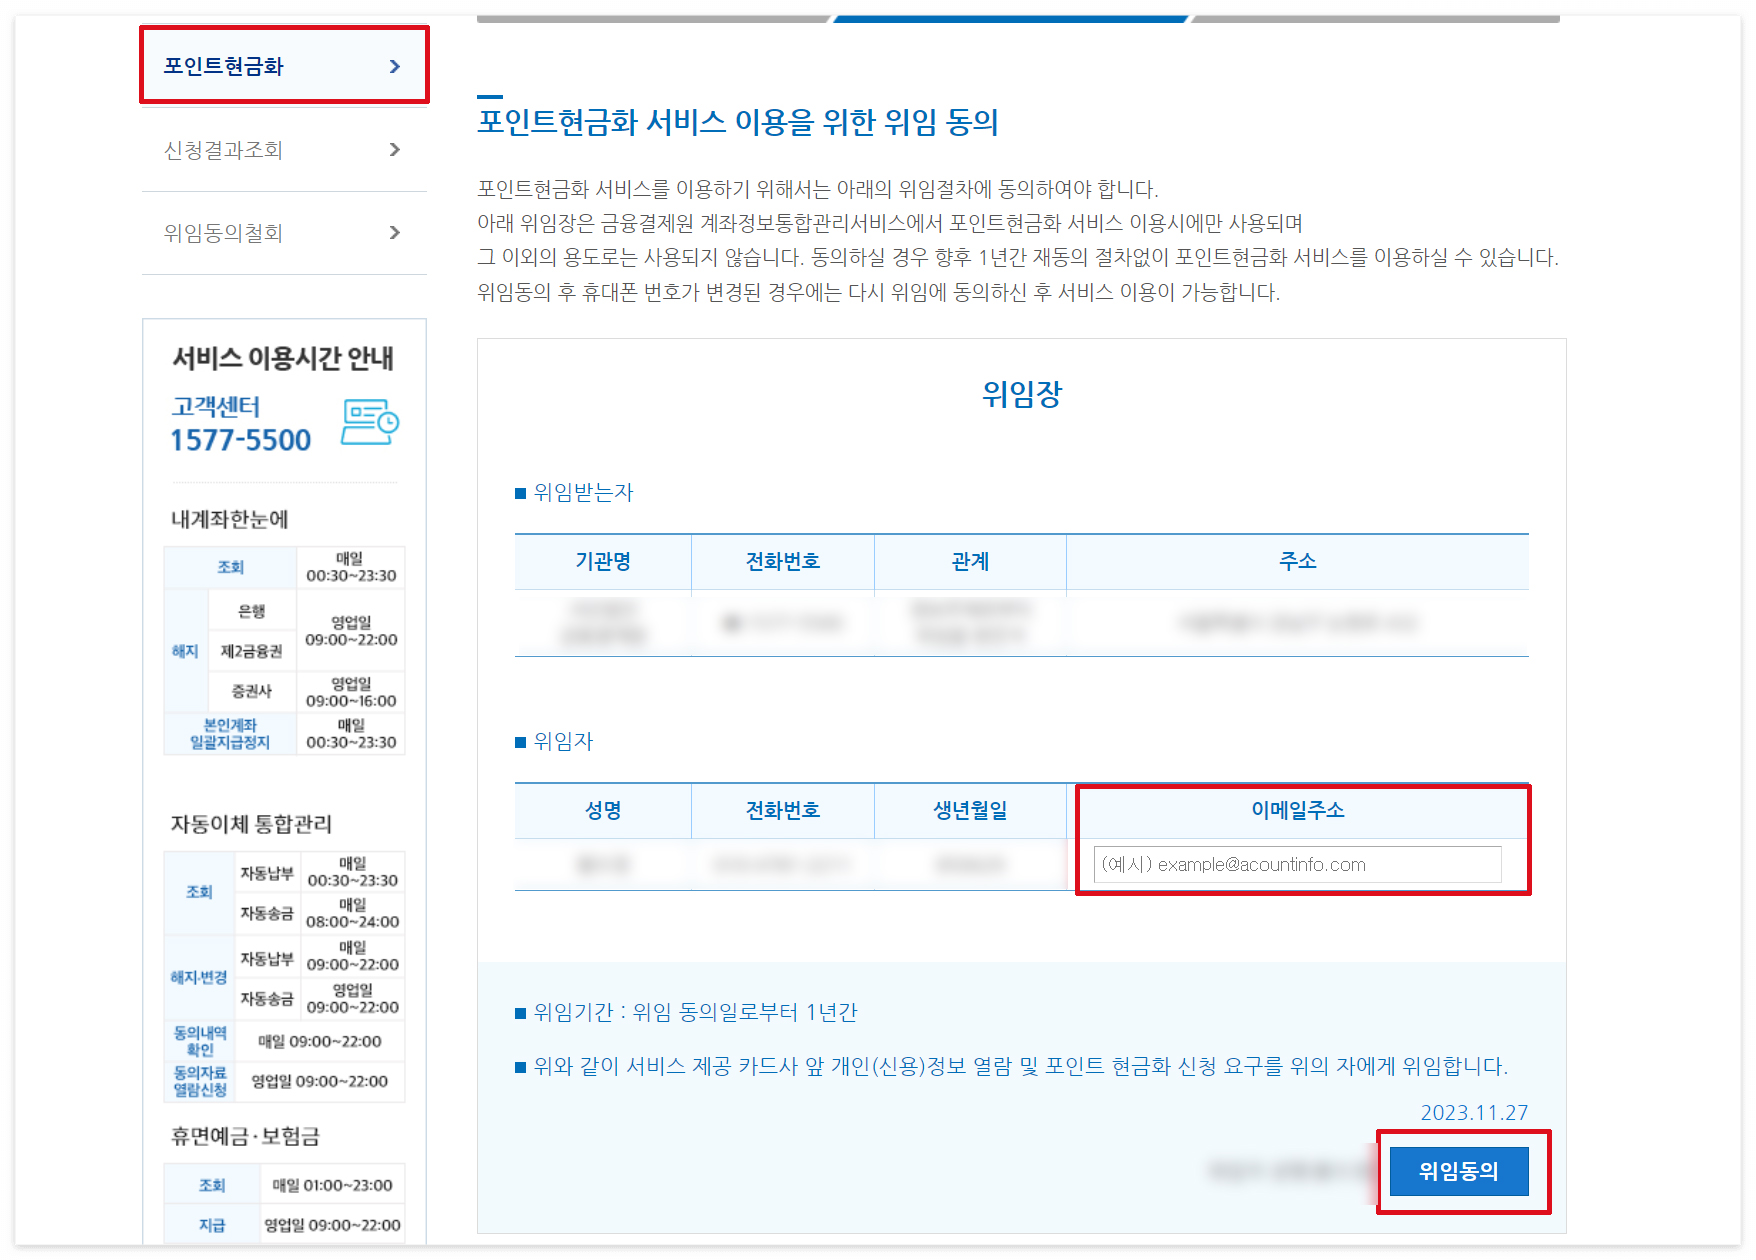The width and height of the screenshot is (1756, 1260).
Task: Click the 위임장 document title
Action: click(1021, 394)
